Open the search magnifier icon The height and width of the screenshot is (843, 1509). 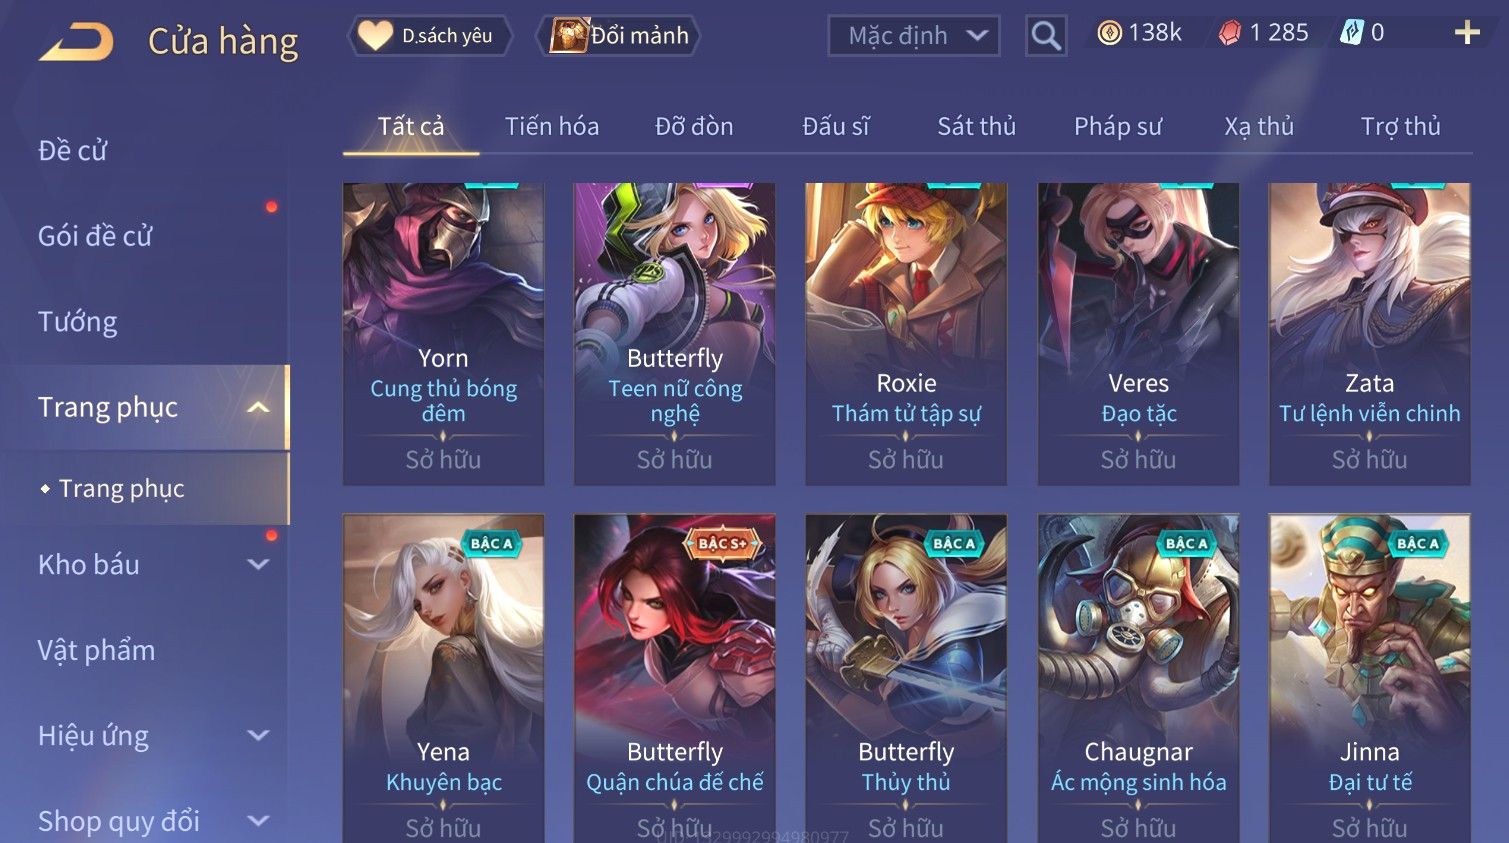tap(1046, 36)
